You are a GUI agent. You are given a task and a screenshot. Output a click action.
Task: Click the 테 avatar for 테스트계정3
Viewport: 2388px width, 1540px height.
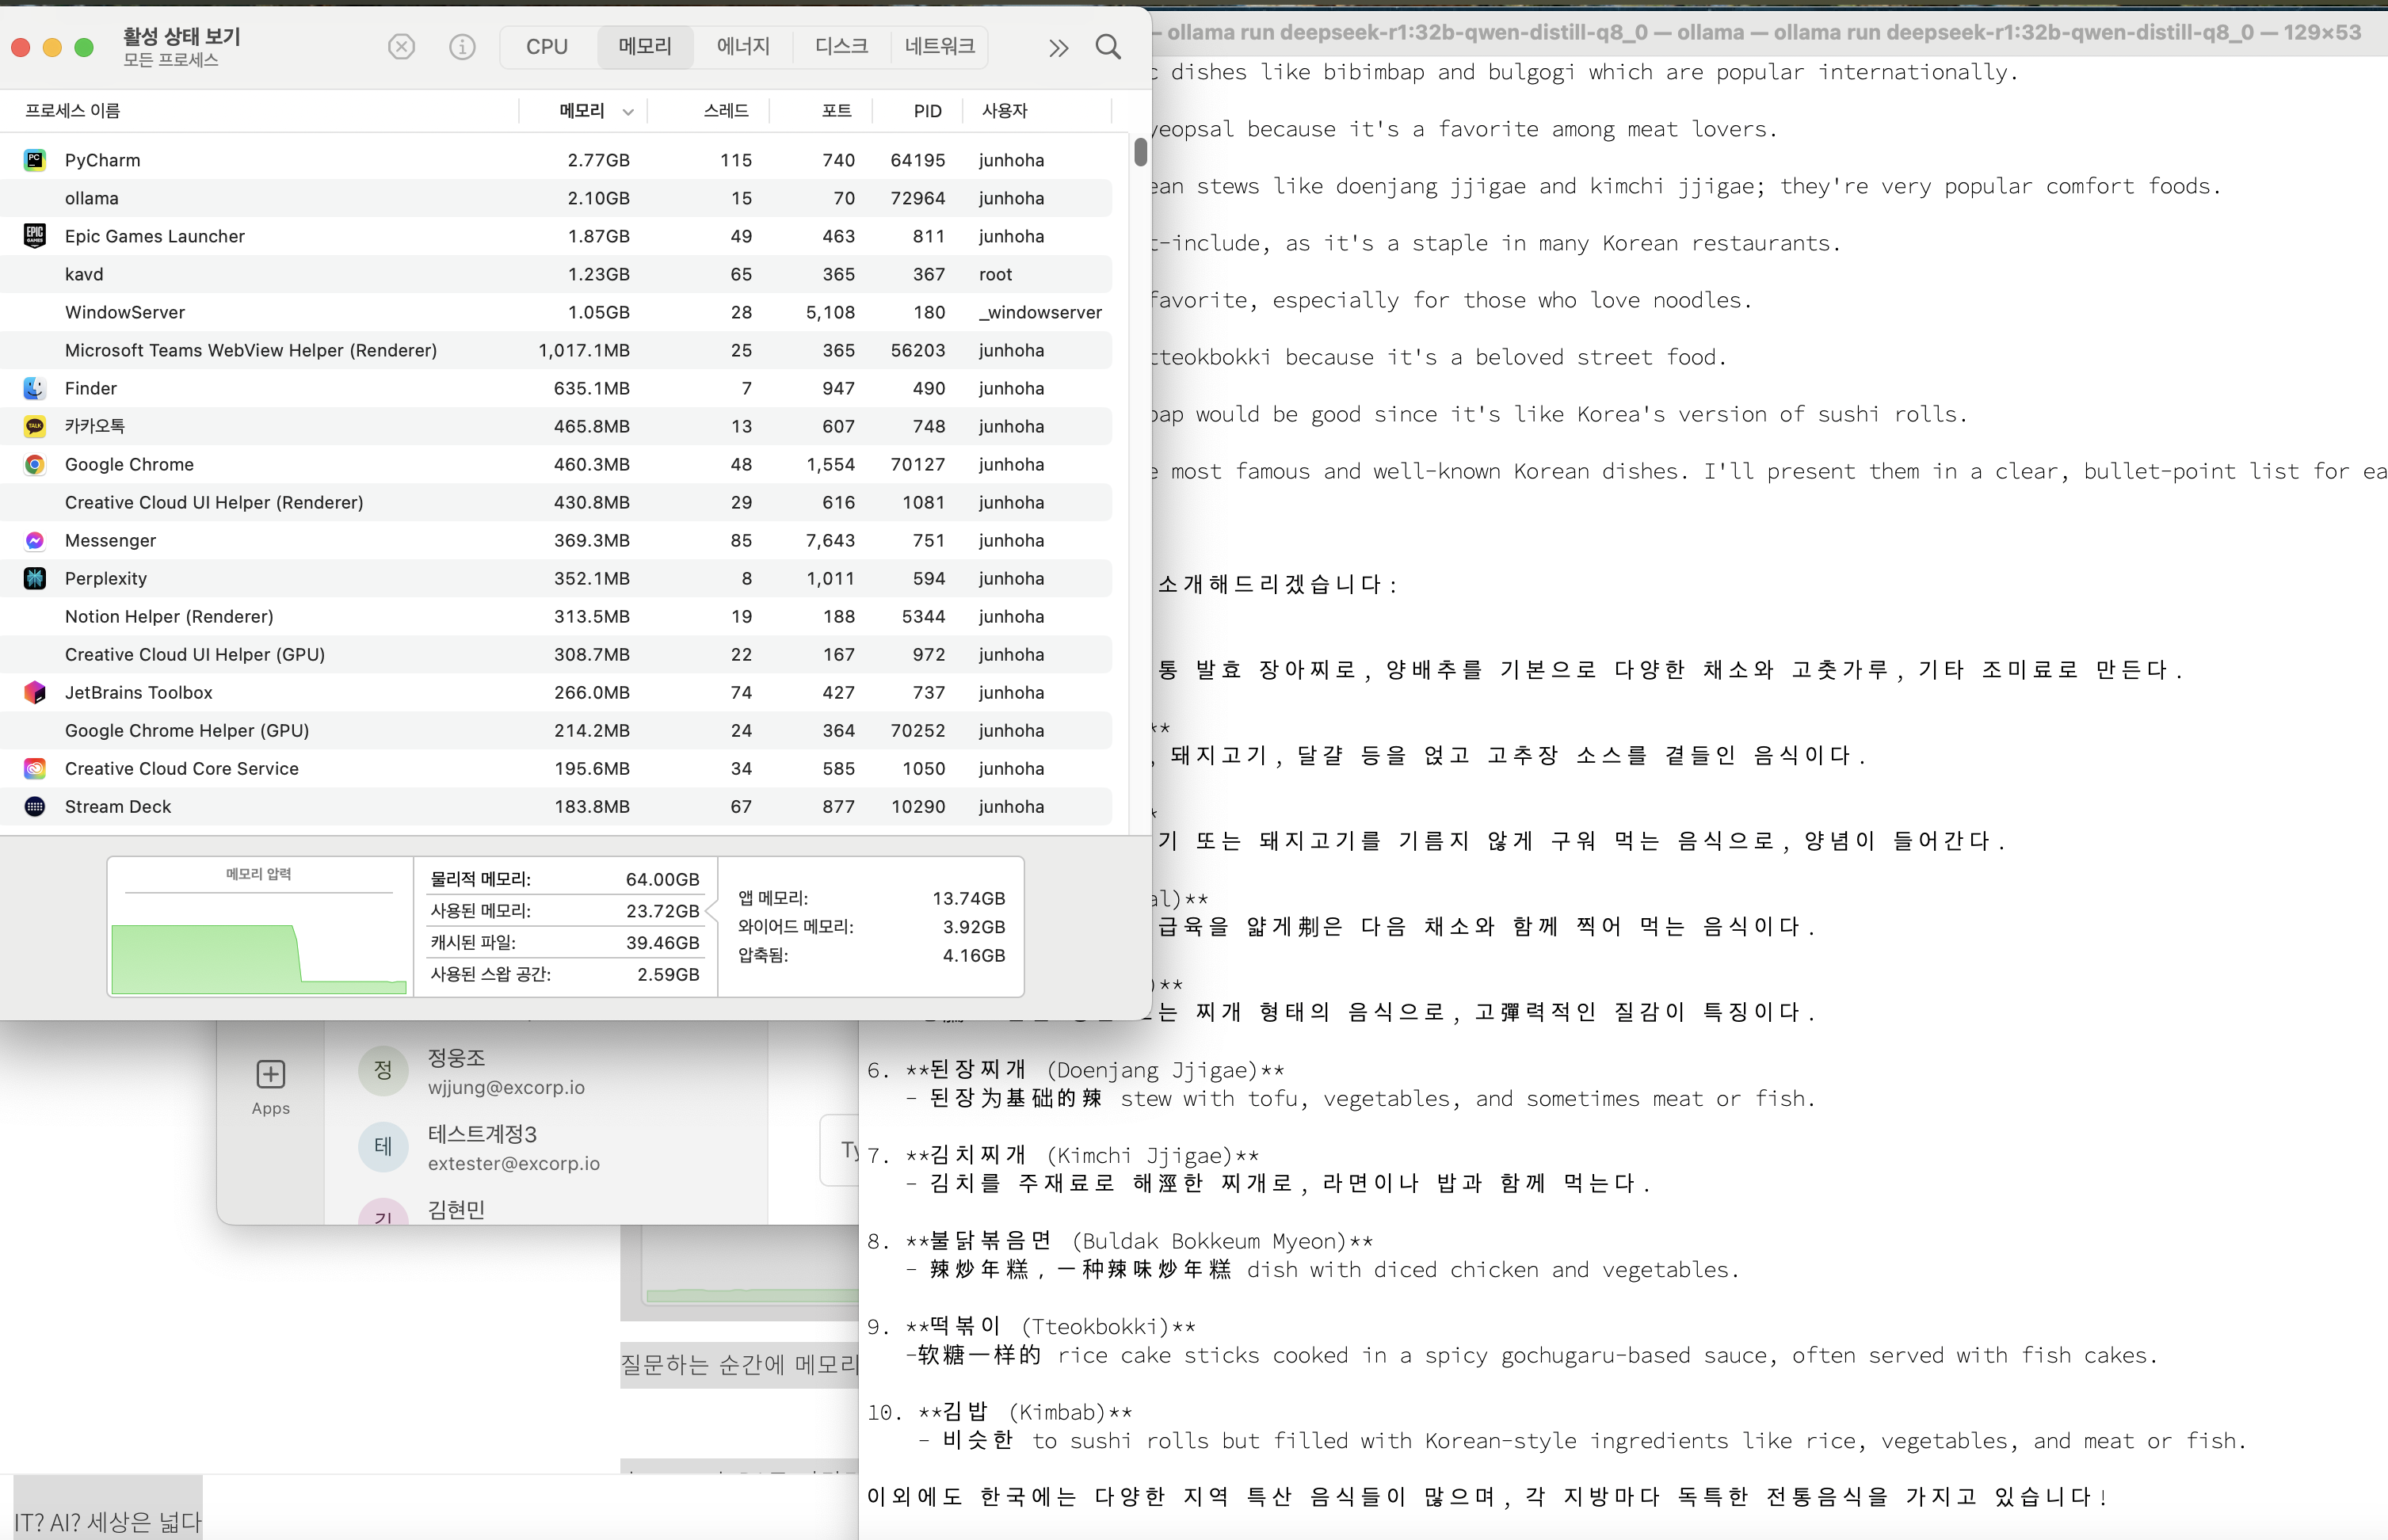click(383, 1146)
